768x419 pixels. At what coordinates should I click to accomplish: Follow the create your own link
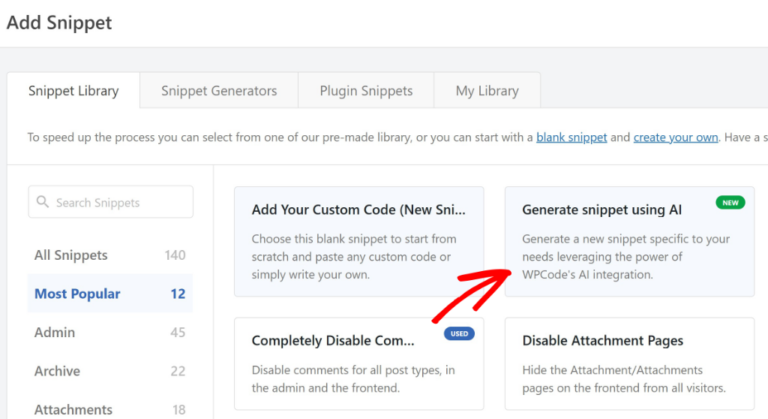coord(675,137)
